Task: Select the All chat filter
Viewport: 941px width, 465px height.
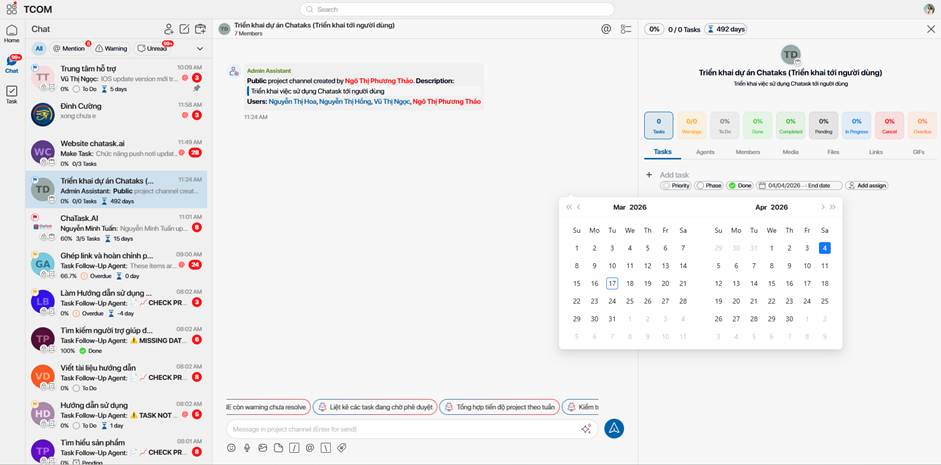Action: (x=39, y=49)
